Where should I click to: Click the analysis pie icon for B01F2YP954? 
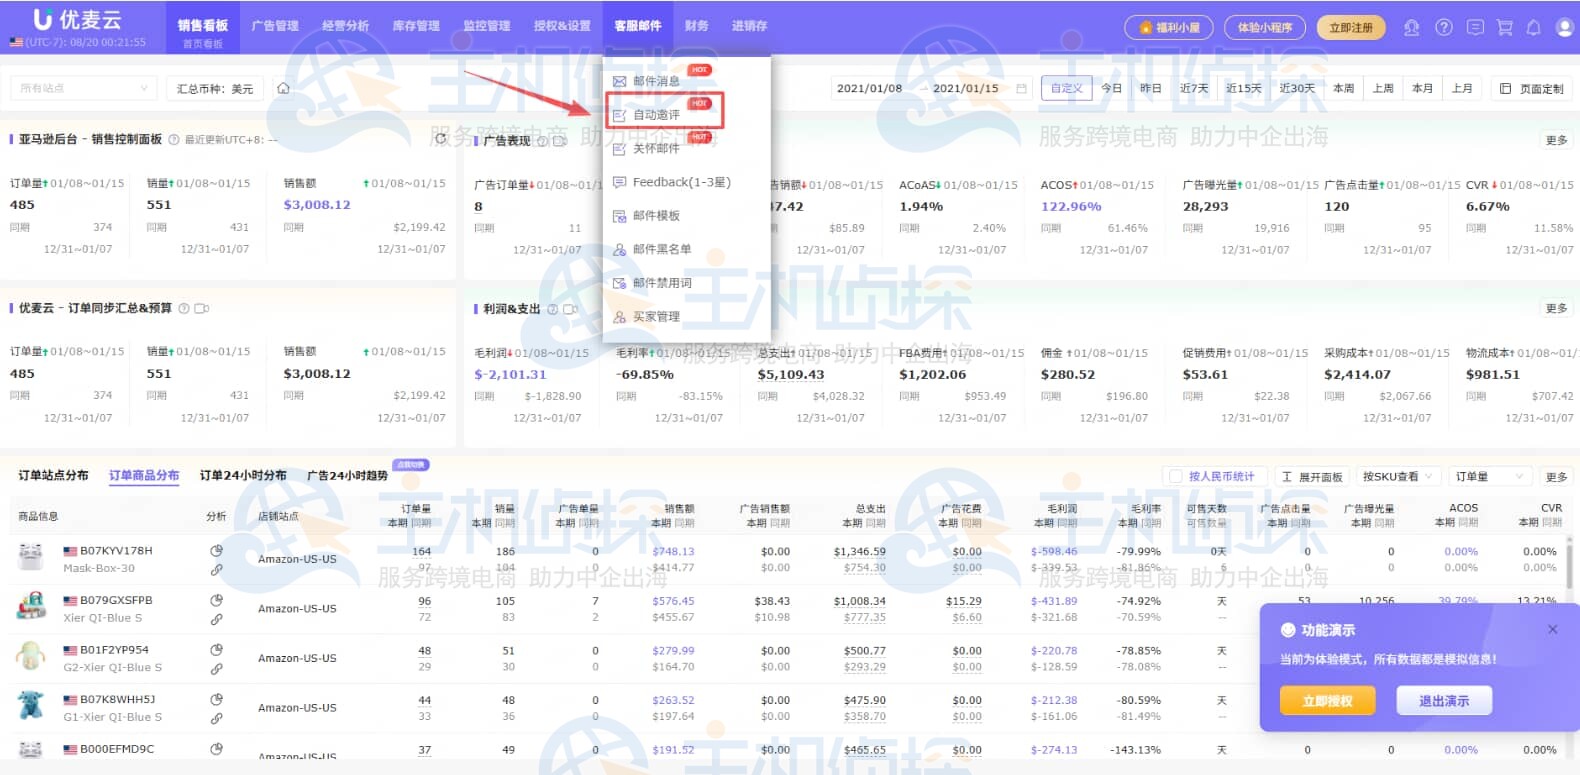216,650
